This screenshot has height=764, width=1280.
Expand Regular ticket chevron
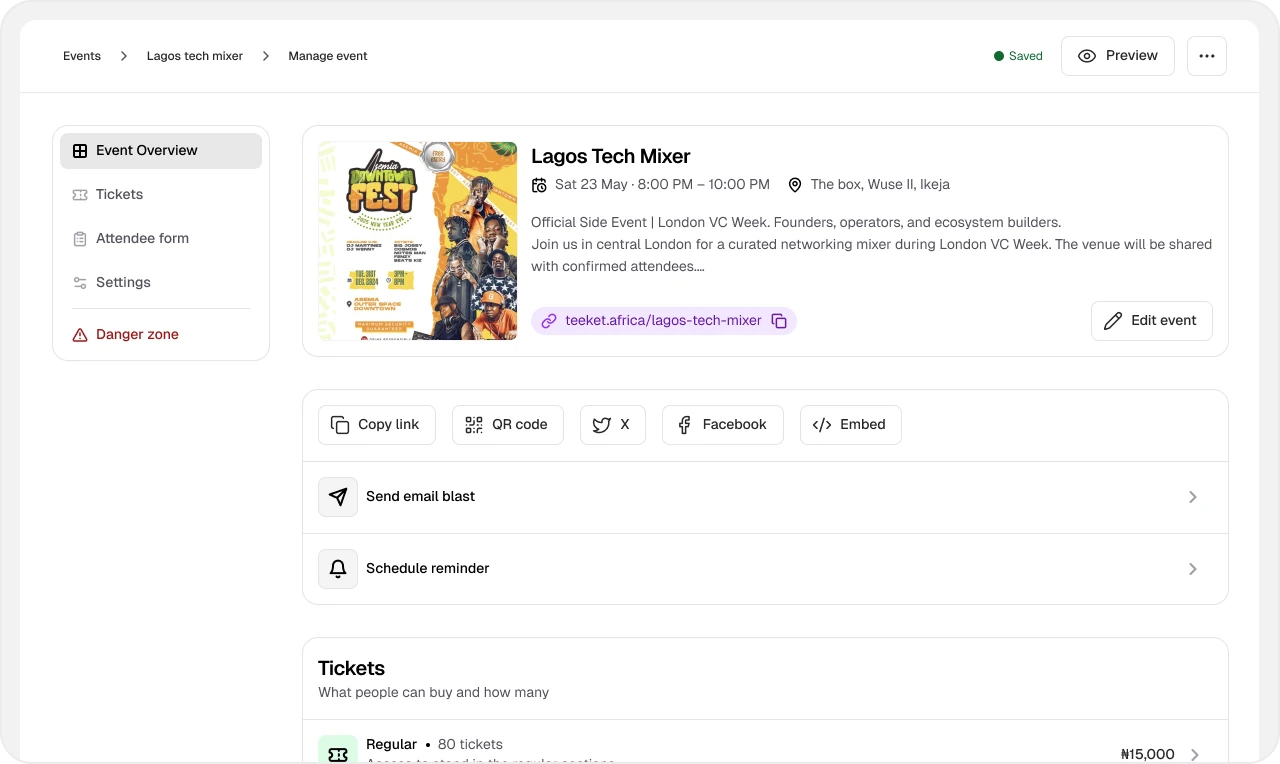pos(1193,755)
